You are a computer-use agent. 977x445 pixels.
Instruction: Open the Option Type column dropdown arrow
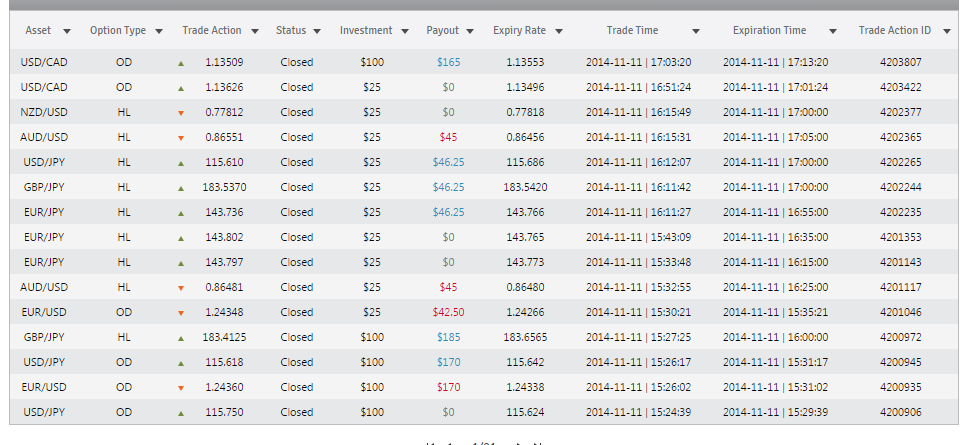159,31
